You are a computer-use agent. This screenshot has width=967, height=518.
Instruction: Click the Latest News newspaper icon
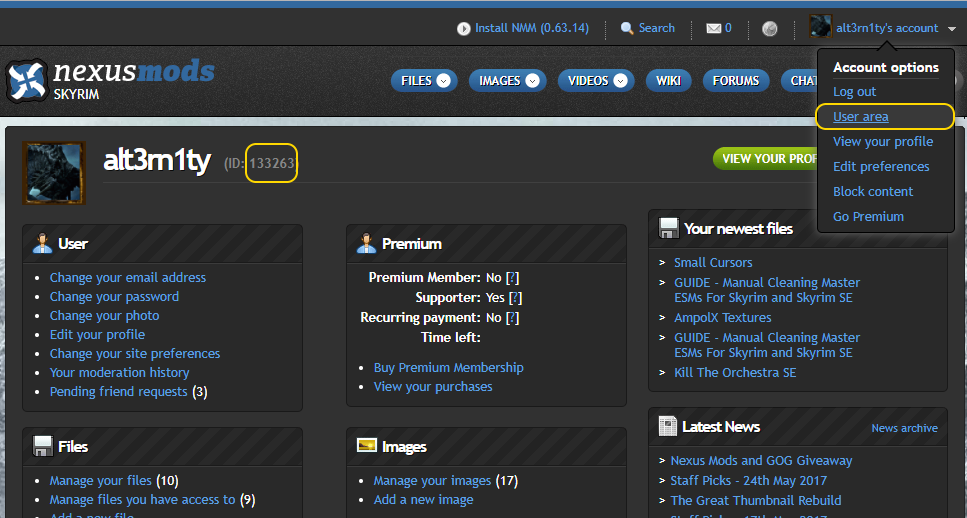(668, 426)
